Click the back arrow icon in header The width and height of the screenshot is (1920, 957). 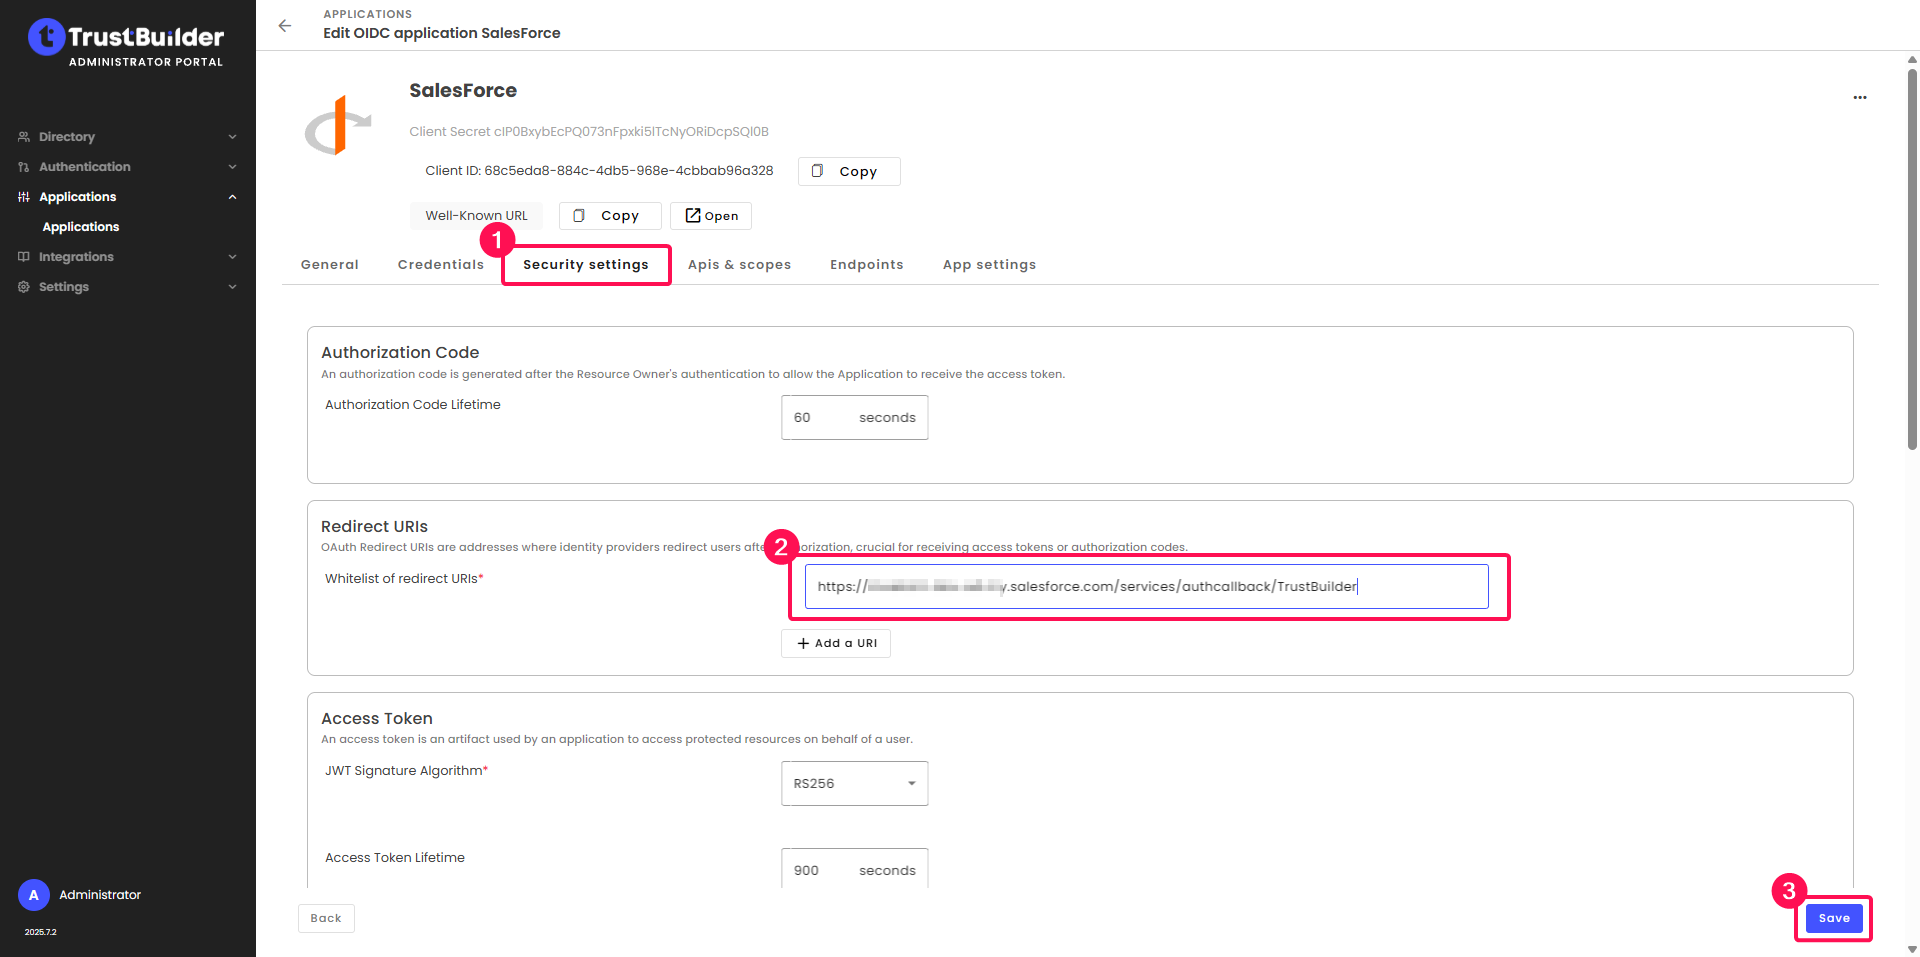285,26
